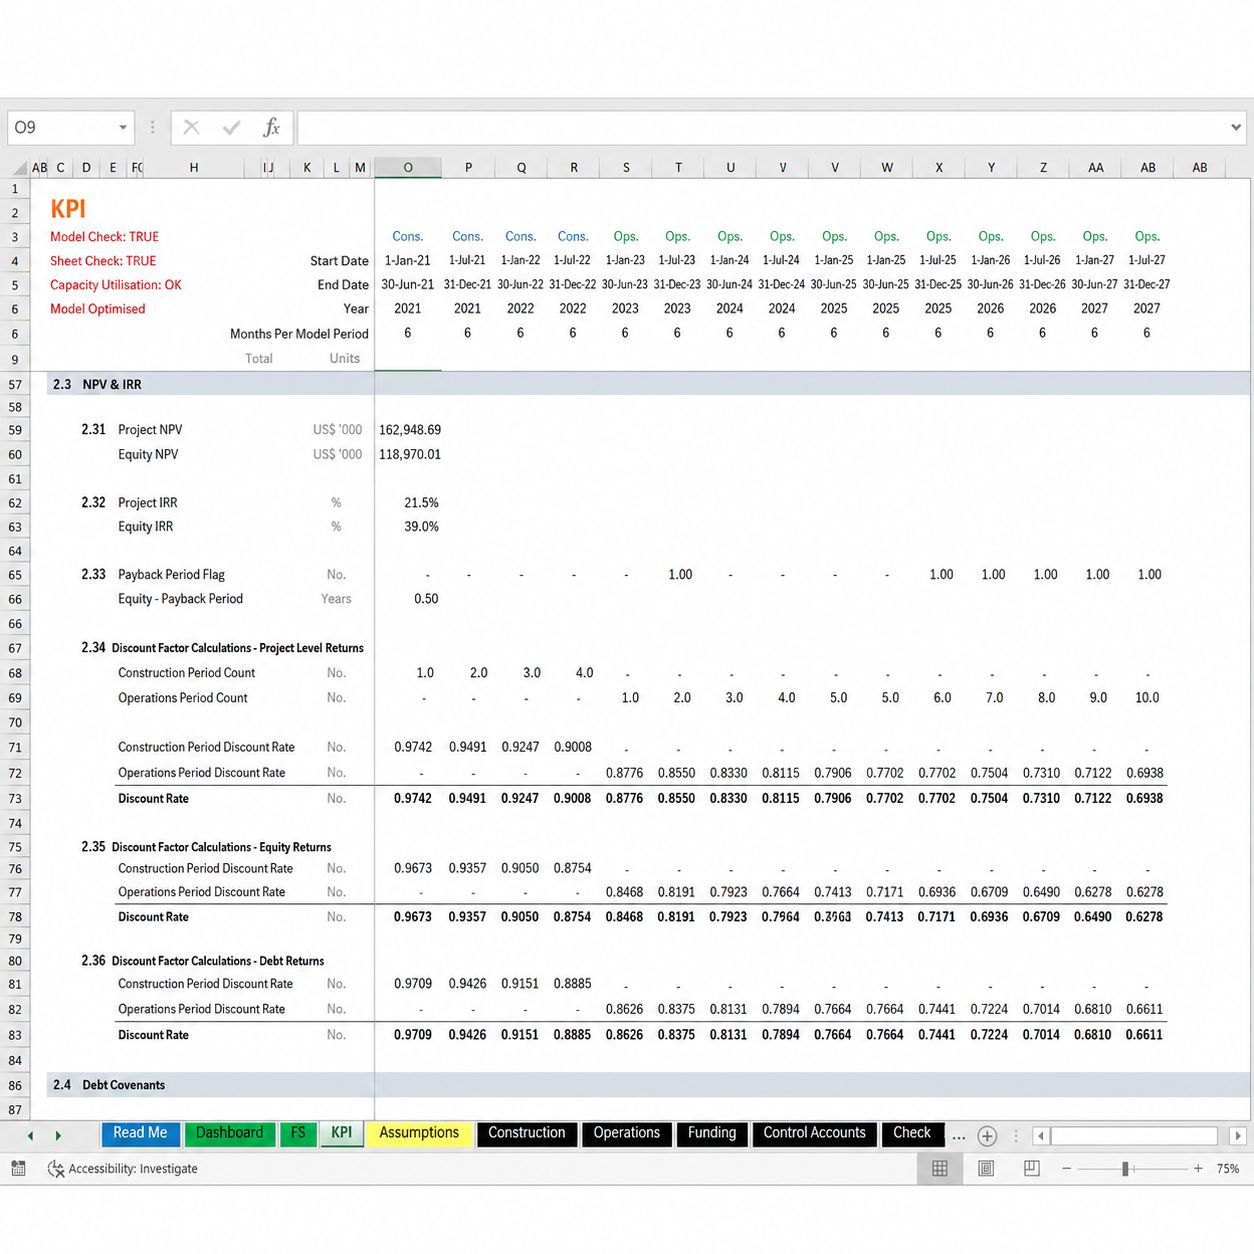Image resolution: width=1254 pixels, height=1254 pixels.
Task: Adjust the zoom slider handle
Action: click(x=1126, y=1168)
